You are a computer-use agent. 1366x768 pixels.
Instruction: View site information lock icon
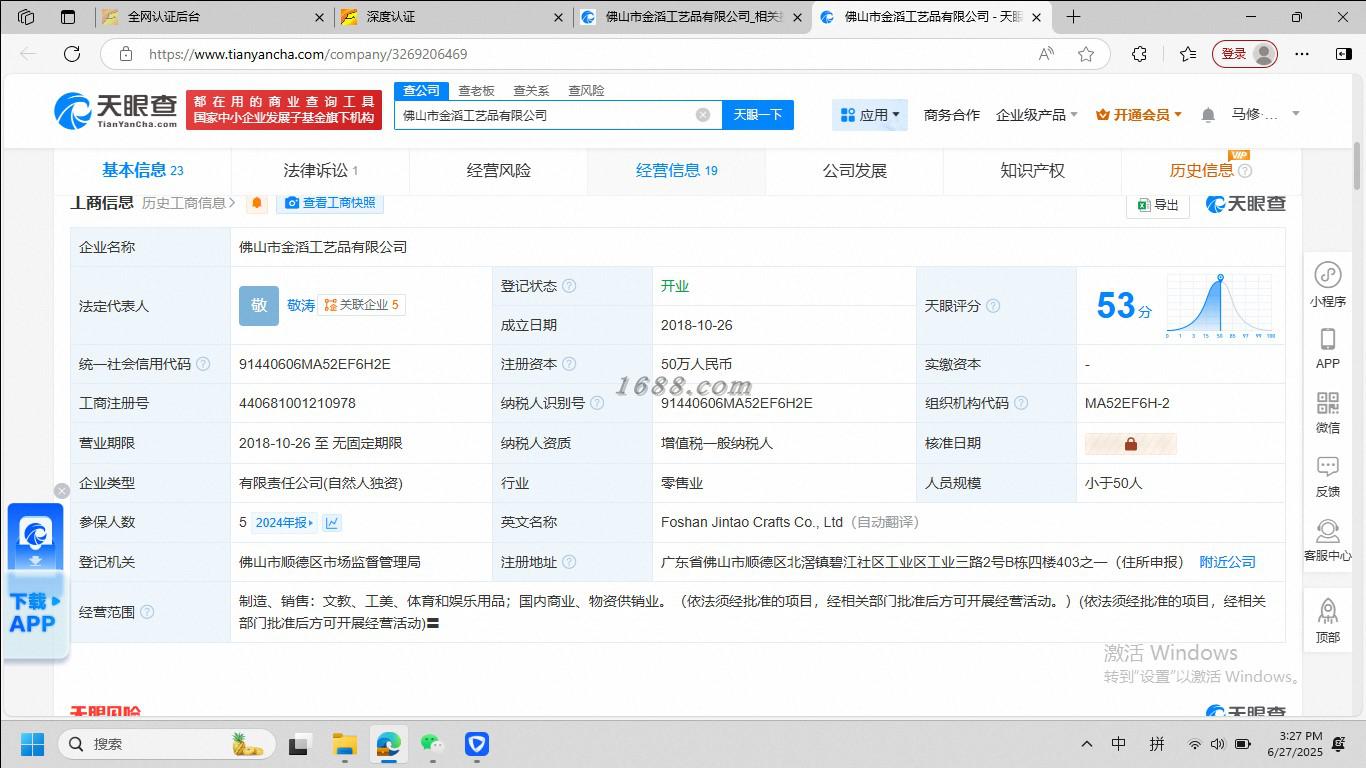126,54
